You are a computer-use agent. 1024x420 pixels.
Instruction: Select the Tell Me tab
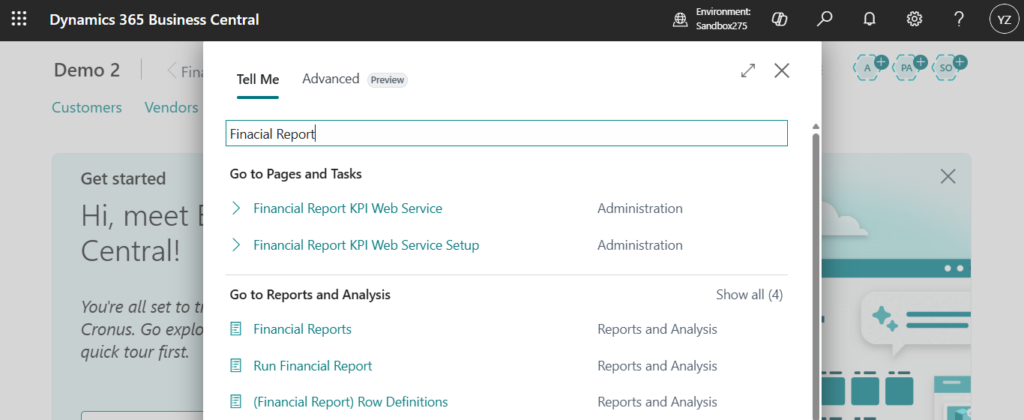[258, 79]
